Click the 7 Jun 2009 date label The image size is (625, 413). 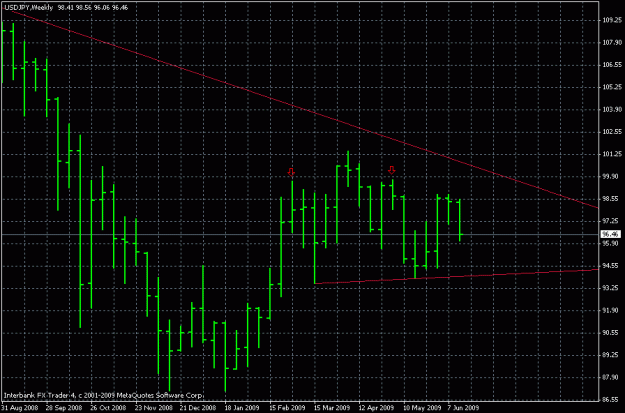point(465,408)
